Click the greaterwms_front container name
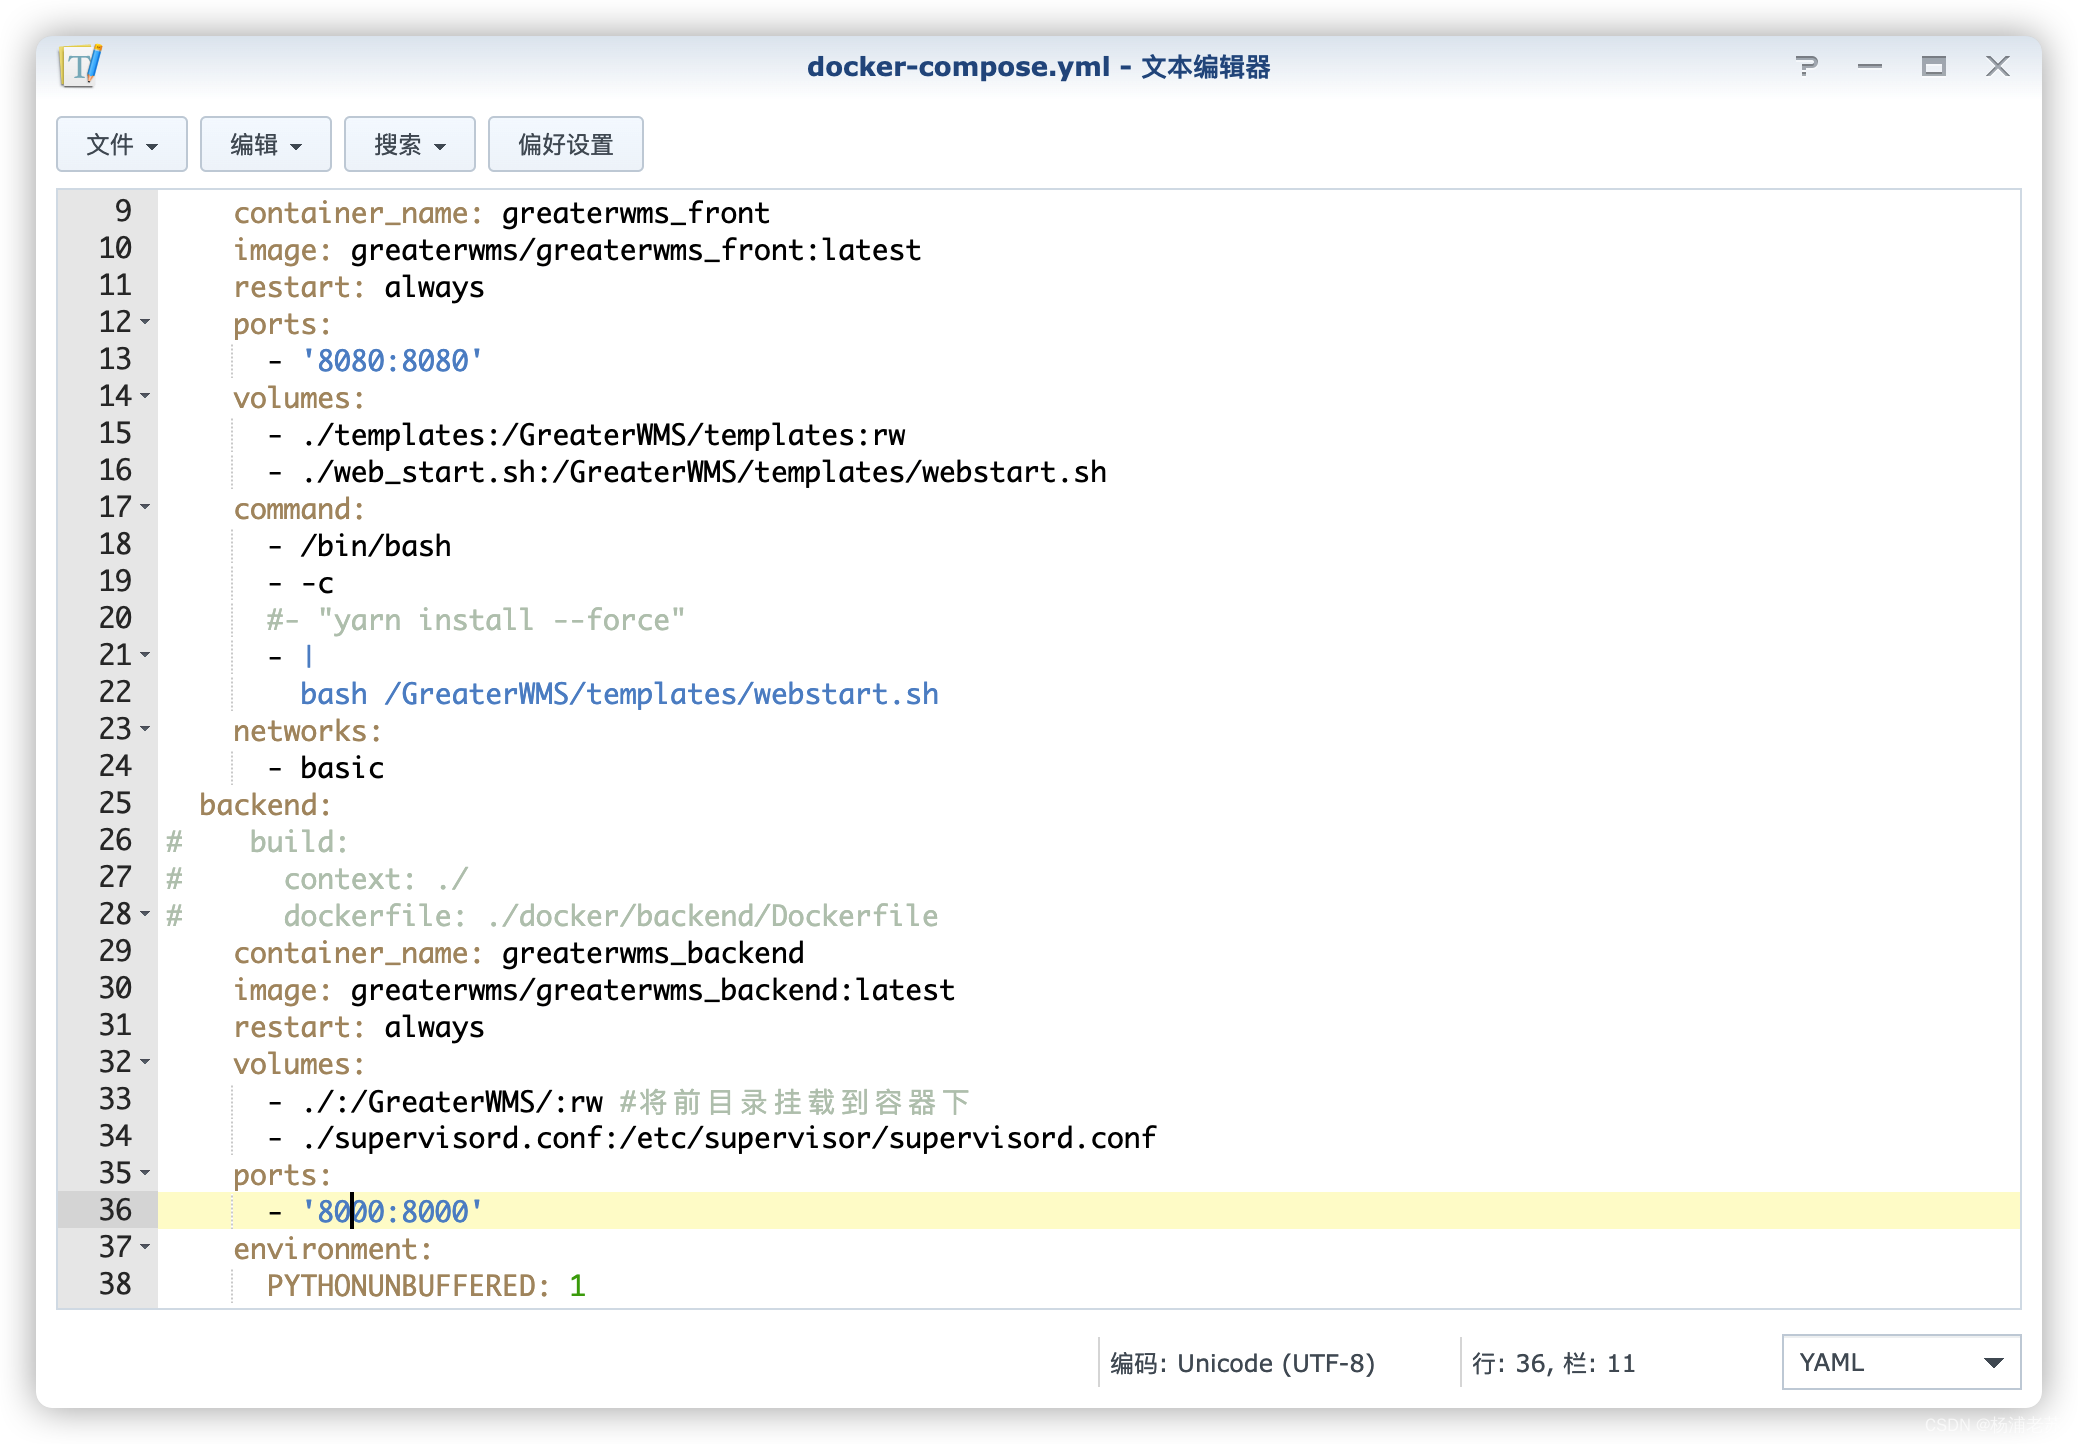Screen dimensions: 2078x1444 [x=635, y=213]
